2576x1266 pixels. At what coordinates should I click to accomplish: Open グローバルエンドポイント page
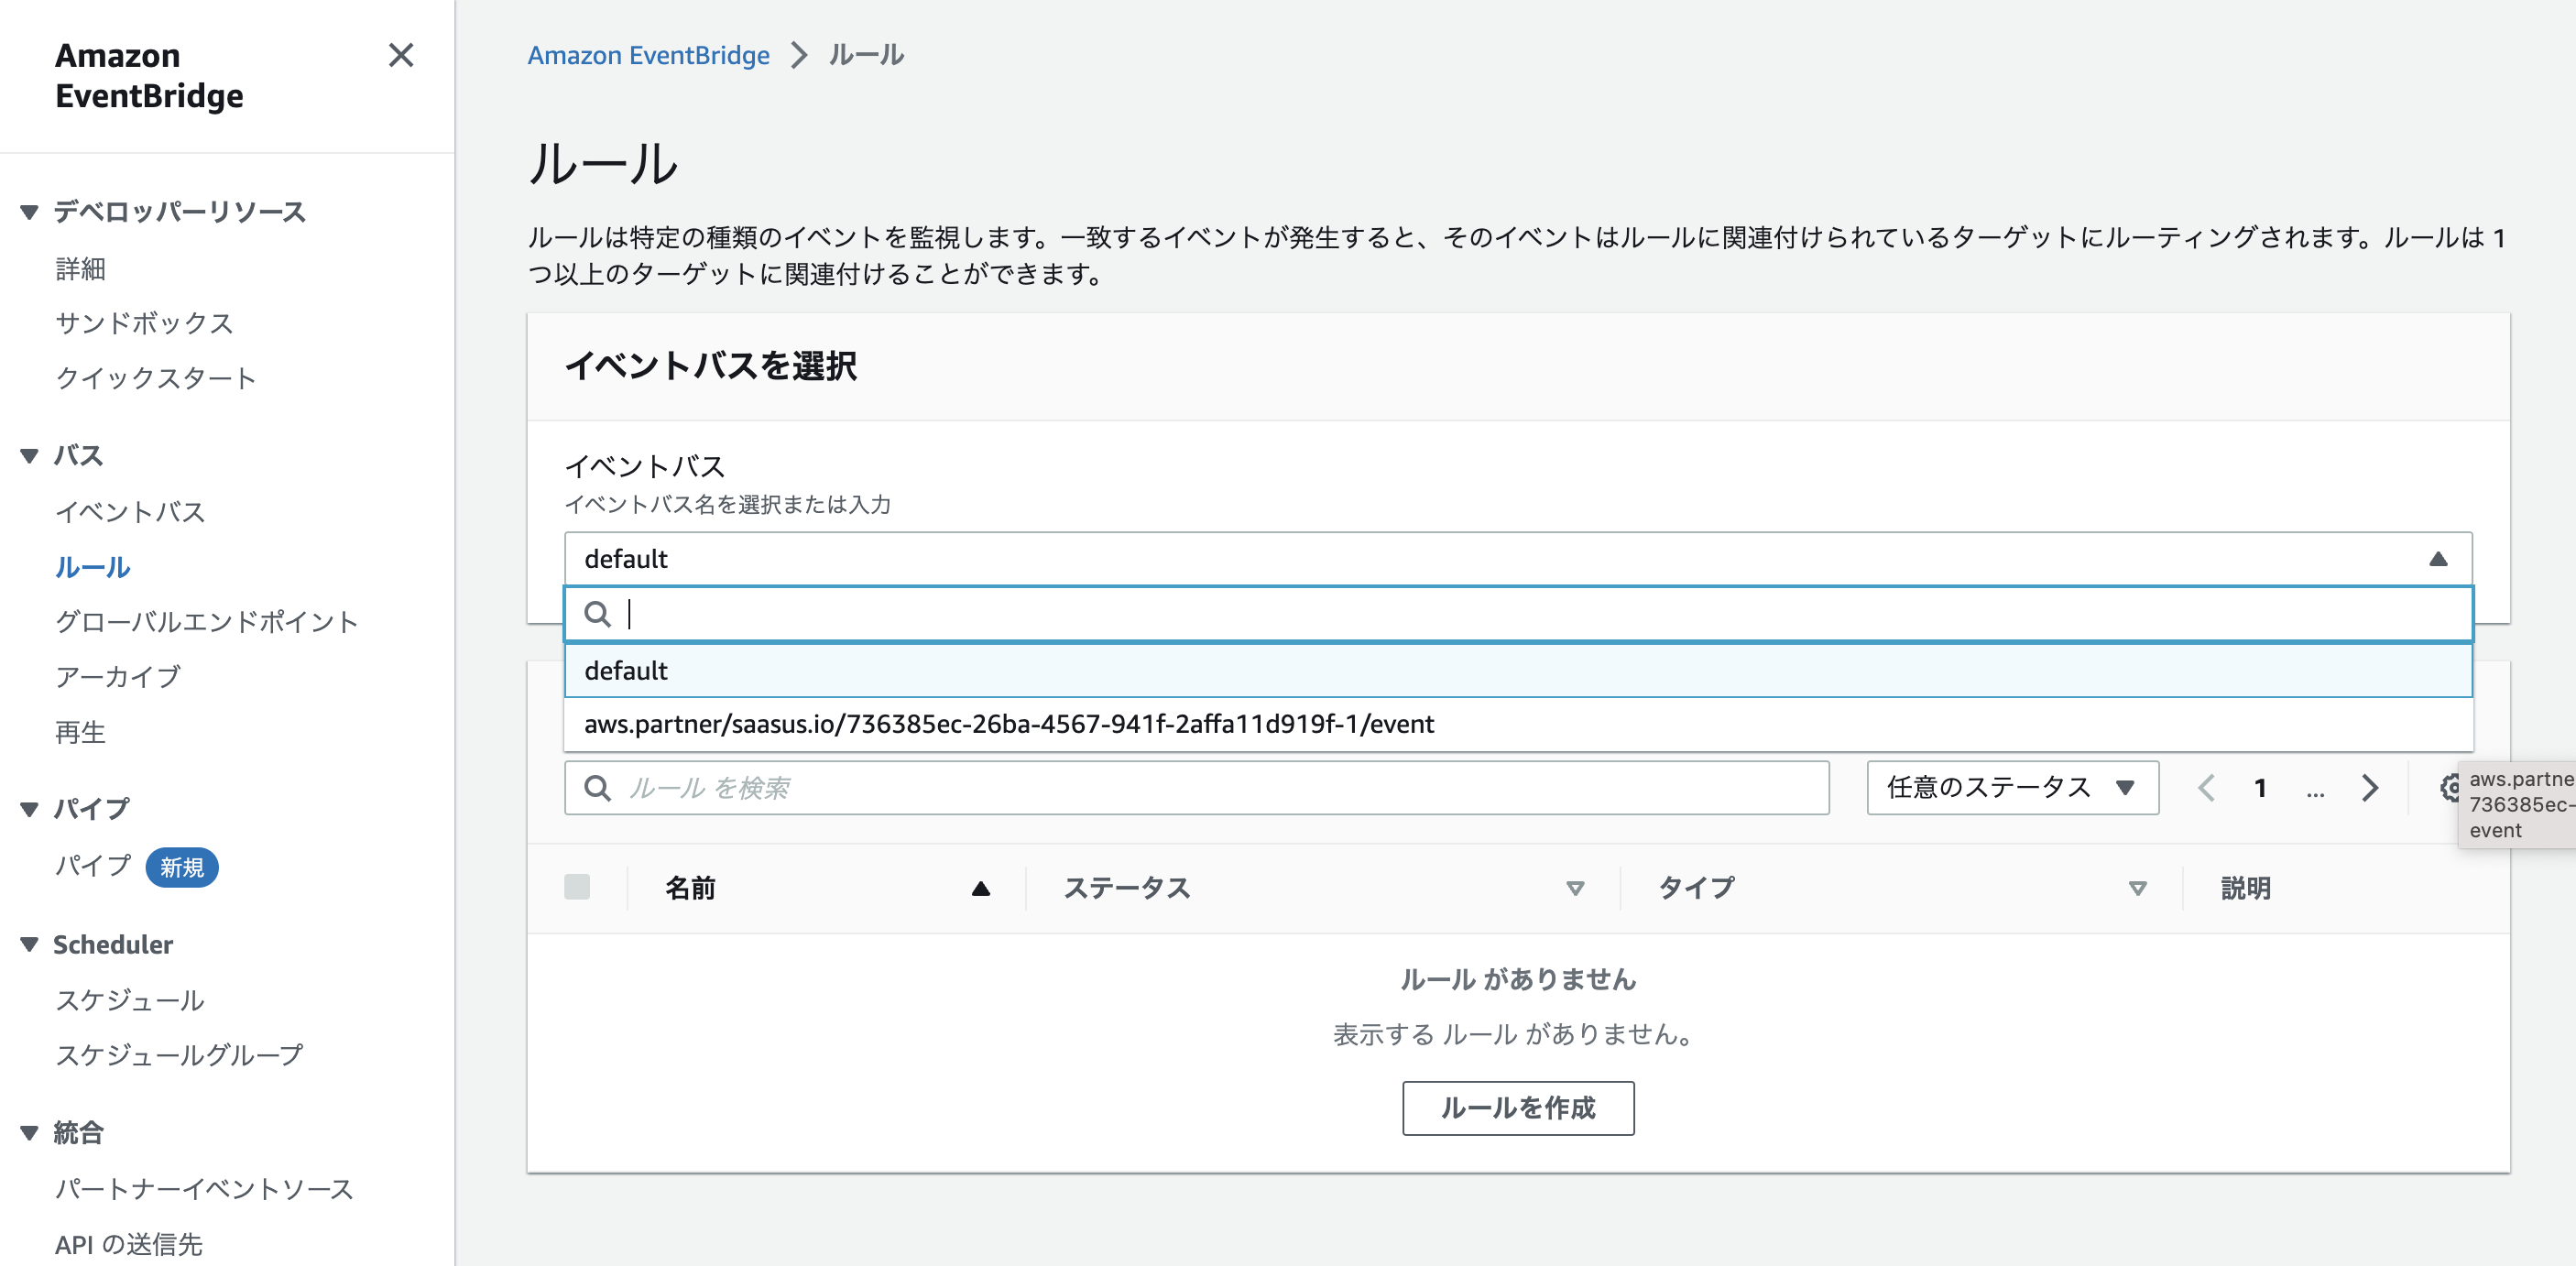[207, 622]
